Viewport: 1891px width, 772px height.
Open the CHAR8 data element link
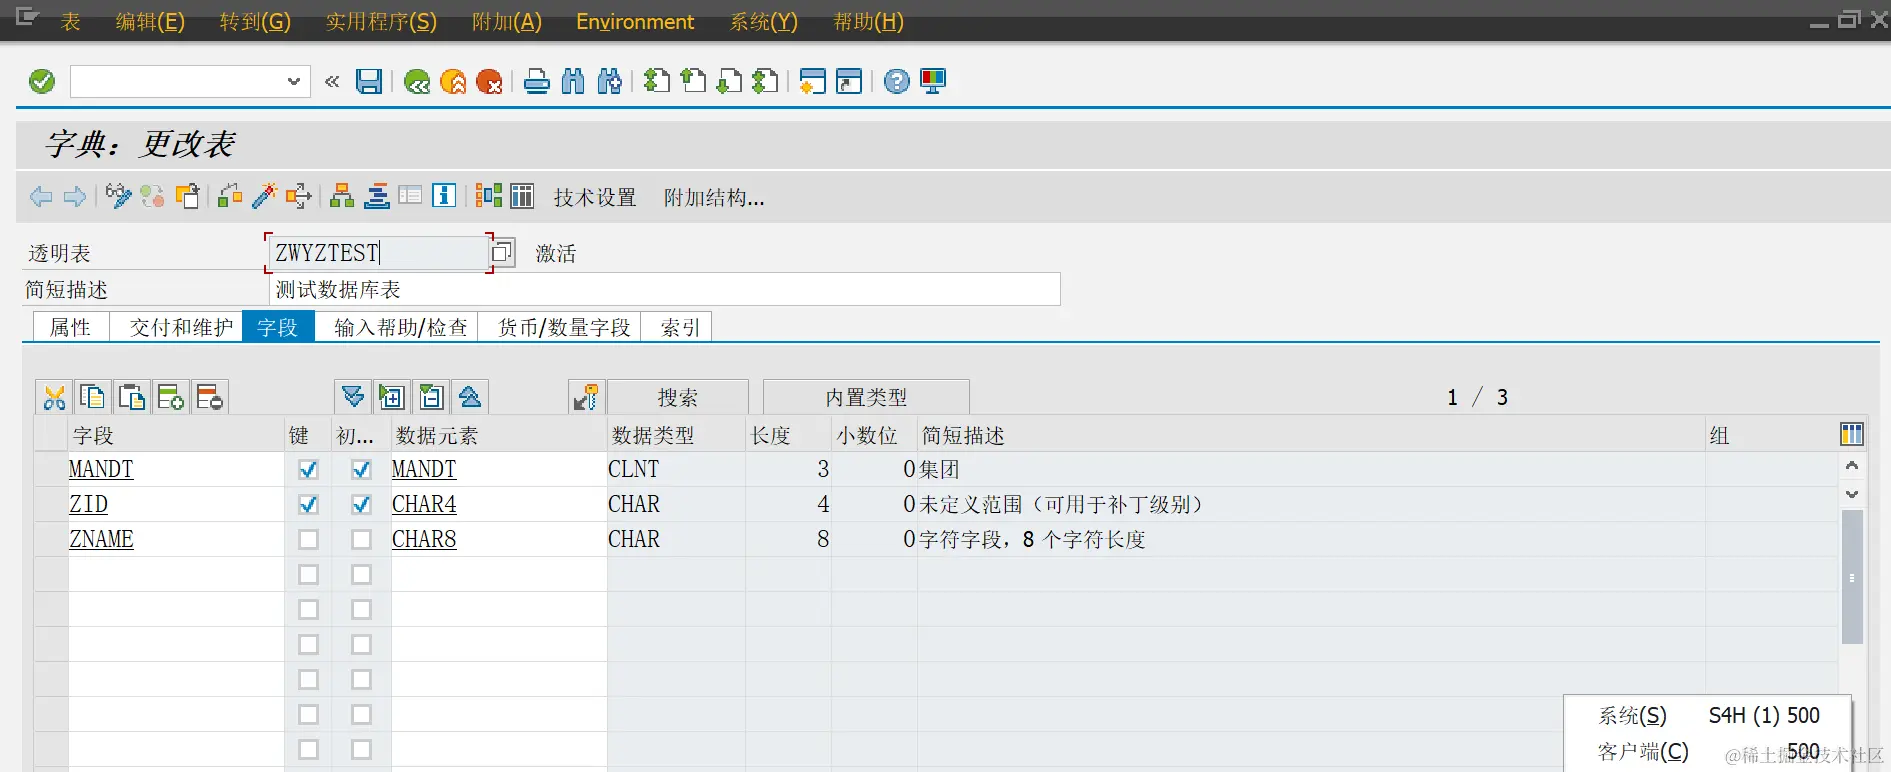(424, 539)
